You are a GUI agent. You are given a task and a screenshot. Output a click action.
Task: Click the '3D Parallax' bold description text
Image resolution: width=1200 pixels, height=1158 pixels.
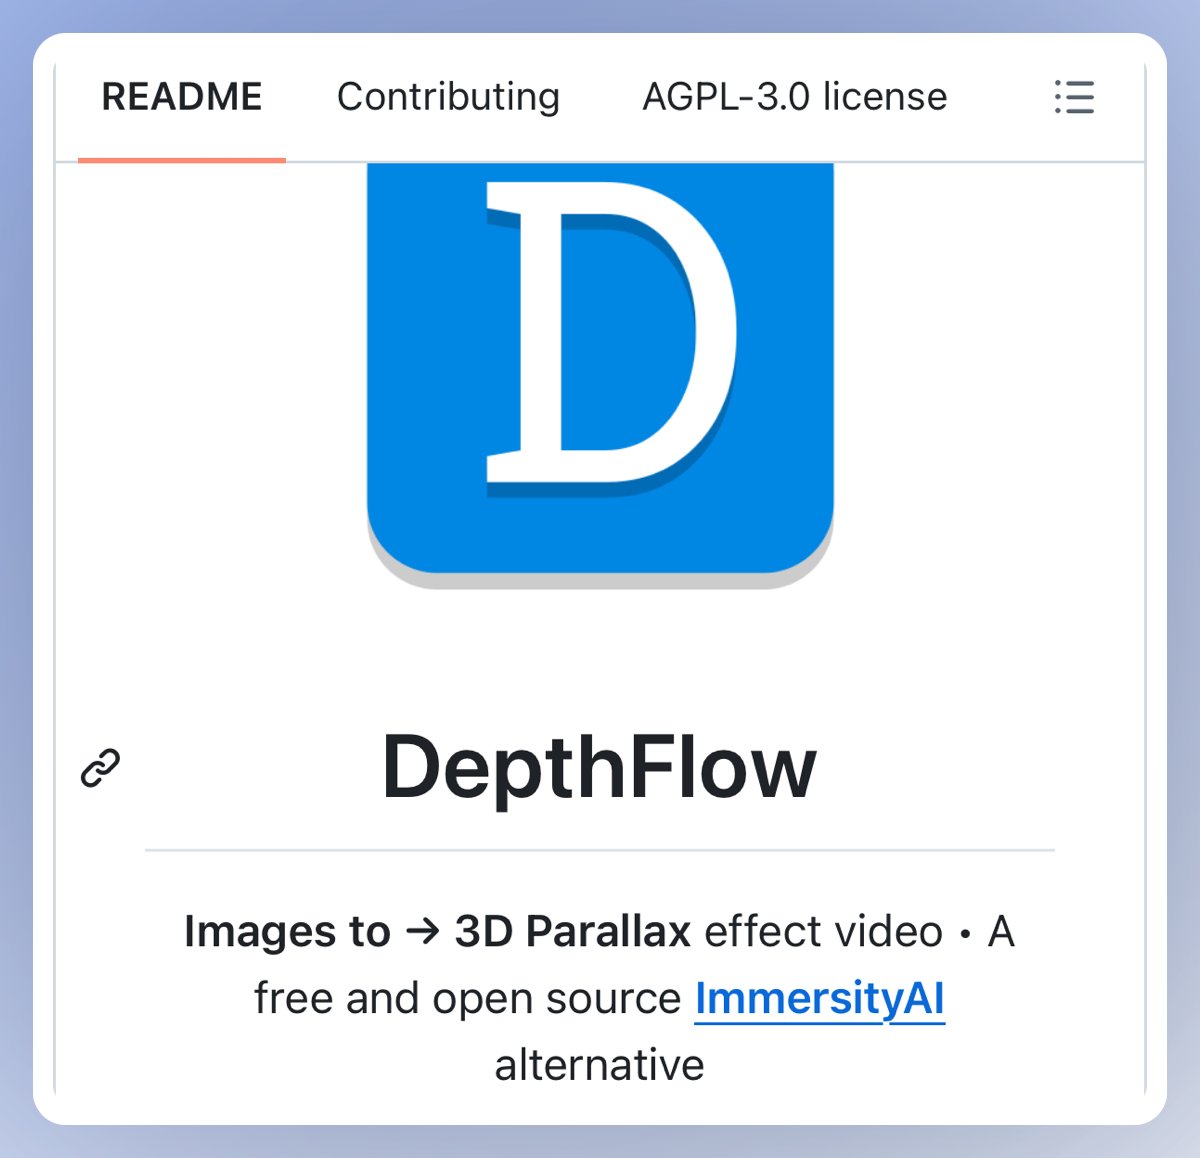click(572, 930)
